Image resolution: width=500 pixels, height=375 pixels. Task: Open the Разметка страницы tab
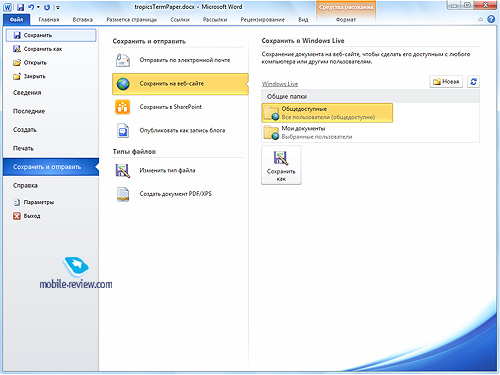click(132, 20)
